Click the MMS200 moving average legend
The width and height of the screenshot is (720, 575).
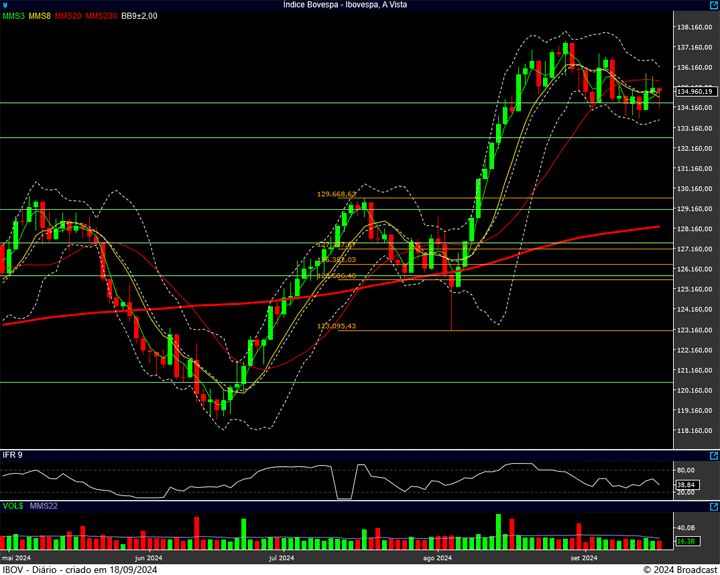101,16
